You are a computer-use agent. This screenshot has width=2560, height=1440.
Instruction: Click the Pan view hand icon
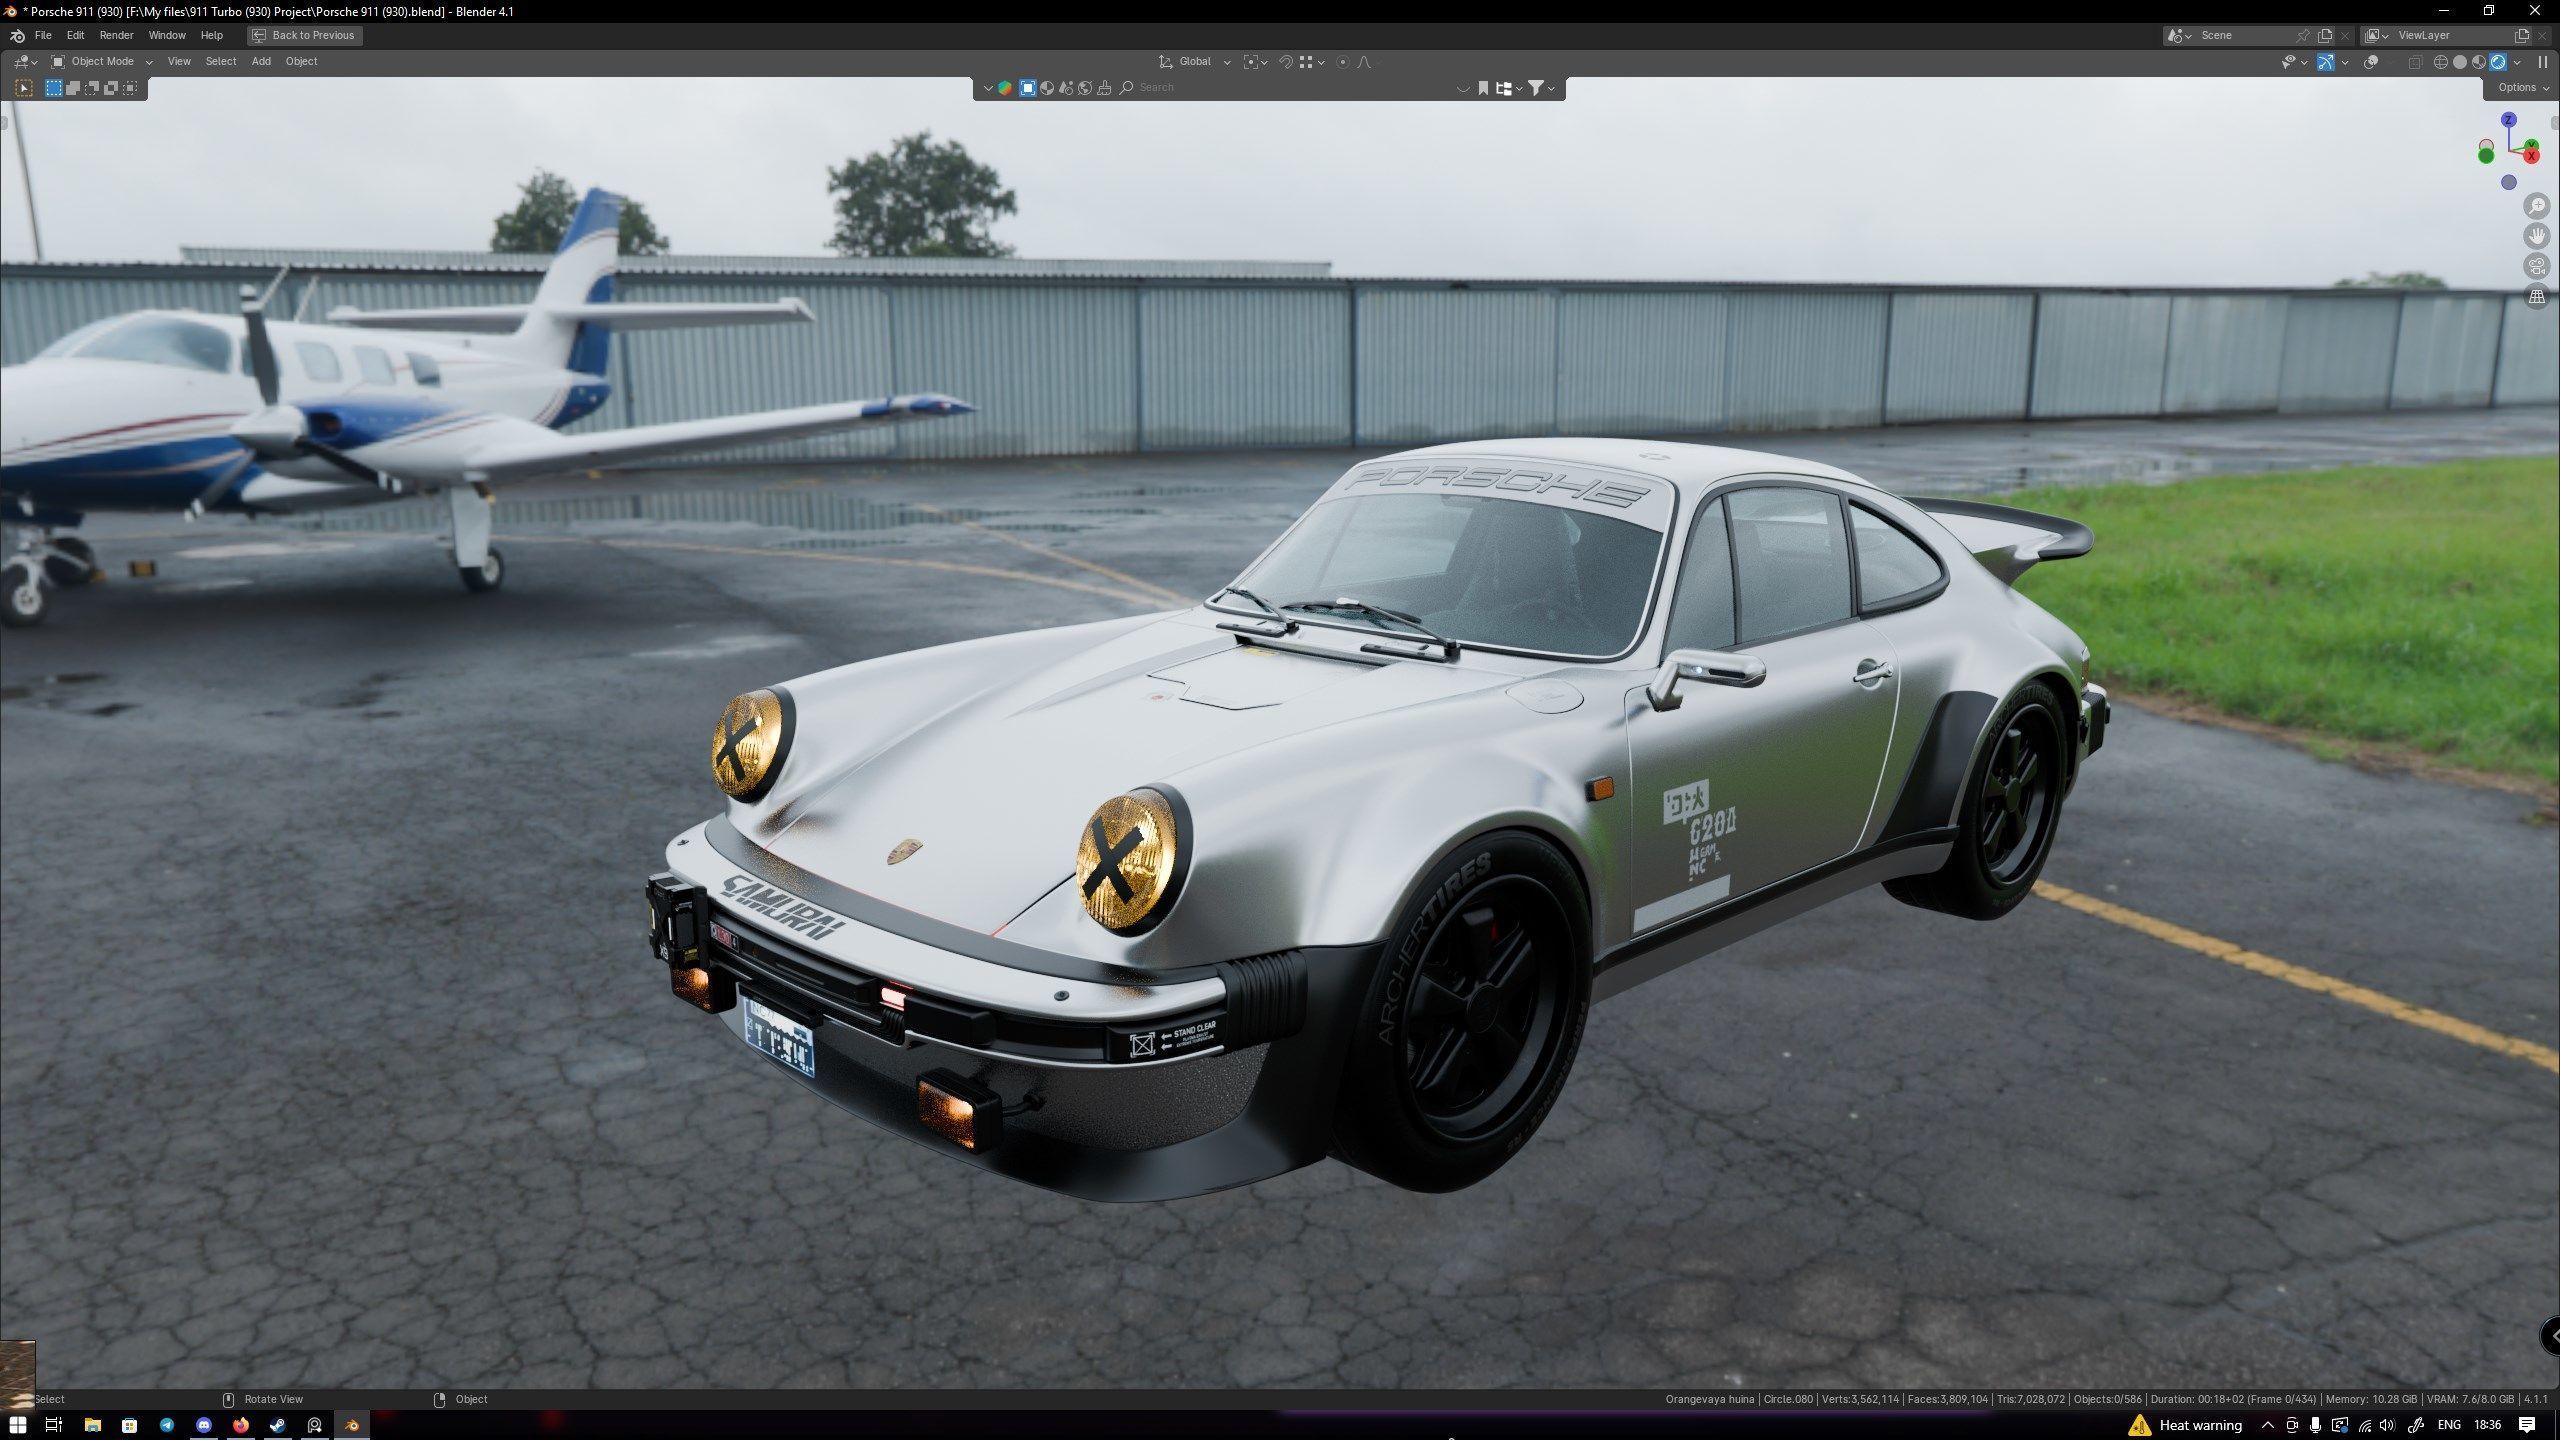2536,236
